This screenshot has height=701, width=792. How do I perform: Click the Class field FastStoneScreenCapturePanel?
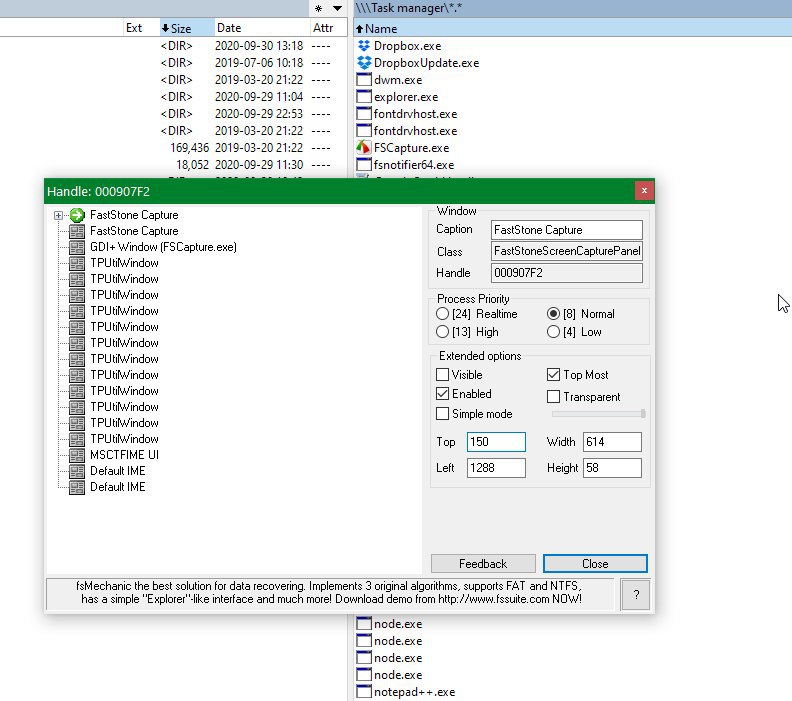[566, 251]
